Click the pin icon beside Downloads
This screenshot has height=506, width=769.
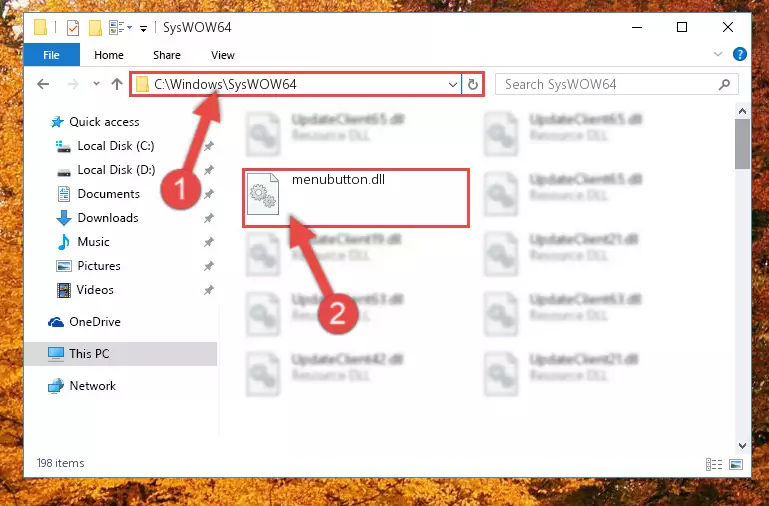(x=209, y=218)
